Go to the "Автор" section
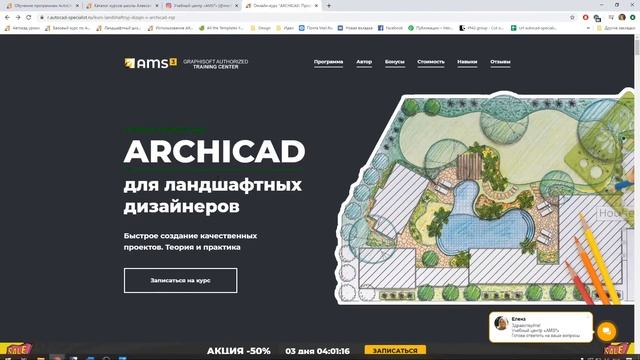The image size is (640, 360). (364, 62)
